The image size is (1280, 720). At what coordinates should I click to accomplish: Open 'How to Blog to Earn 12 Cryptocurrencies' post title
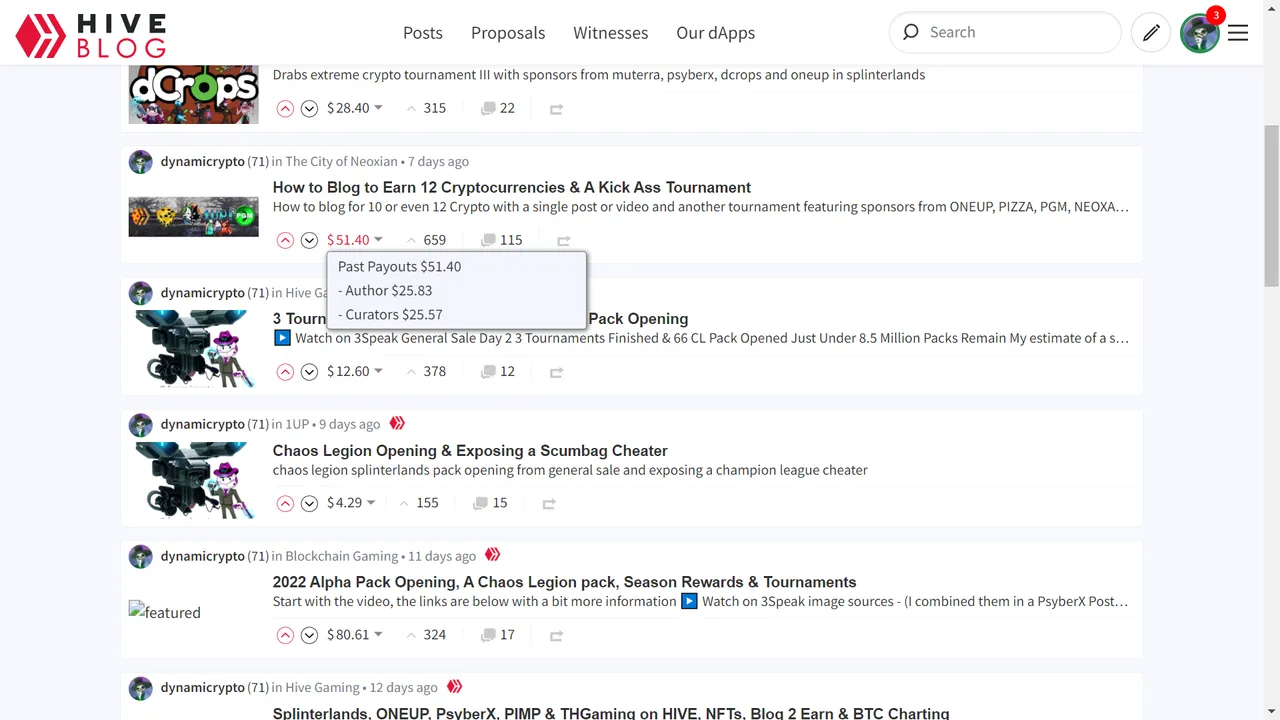point(512,187)
